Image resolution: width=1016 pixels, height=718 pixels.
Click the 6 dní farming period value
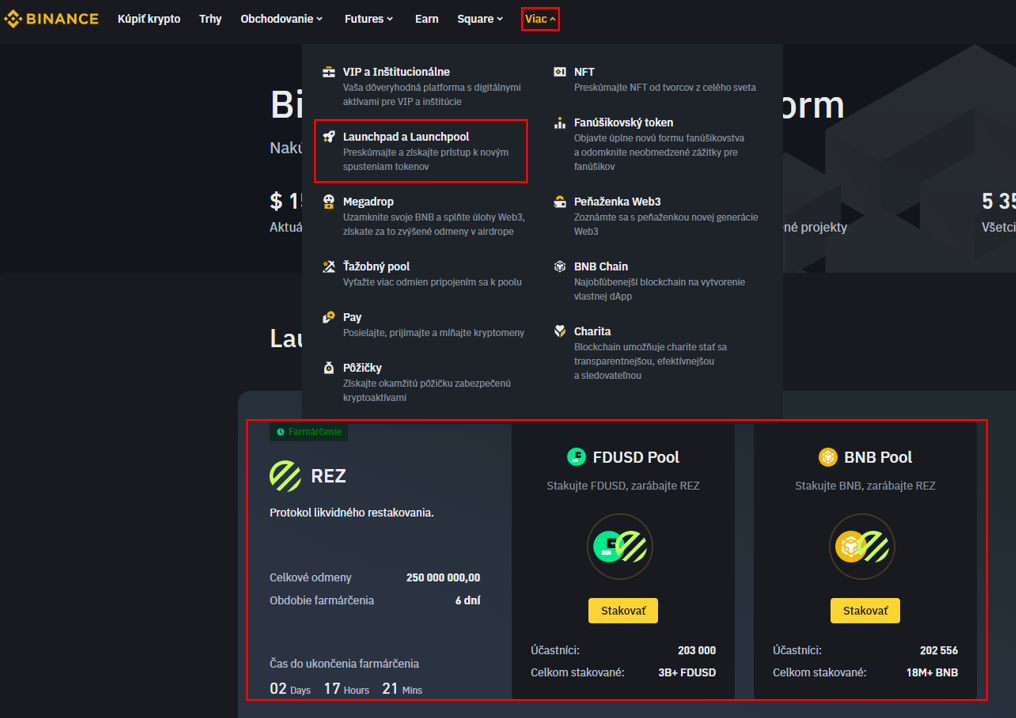click(x=468, y=601)
